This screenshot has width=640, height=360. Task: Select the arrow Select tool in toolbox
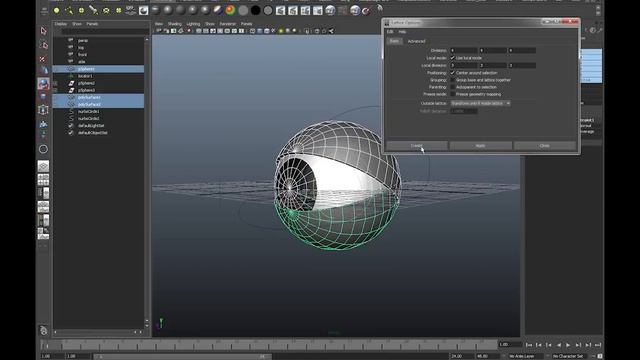[43, 31]
